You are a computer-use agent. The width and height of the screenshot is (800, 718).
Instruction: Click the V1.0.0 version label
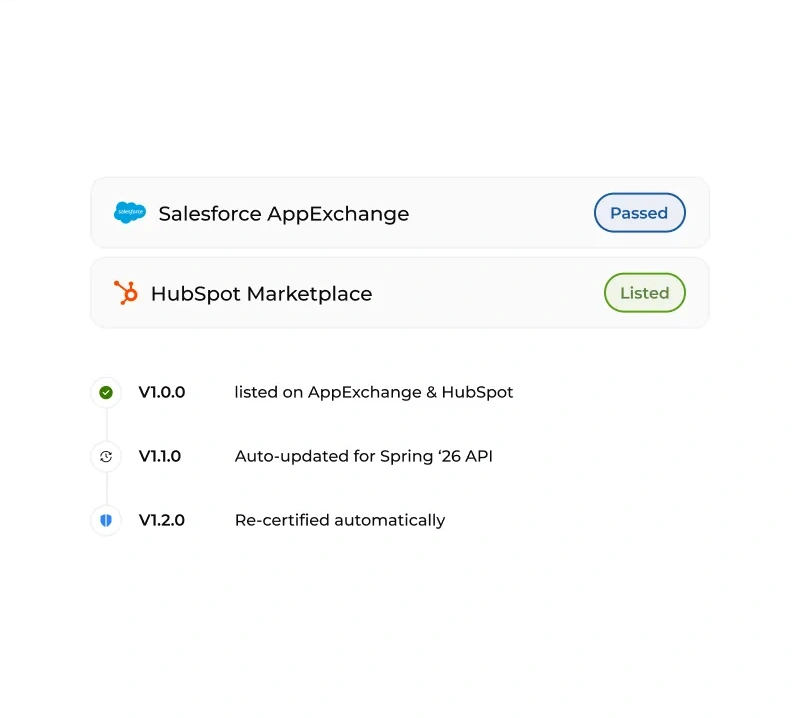[162, 392]
